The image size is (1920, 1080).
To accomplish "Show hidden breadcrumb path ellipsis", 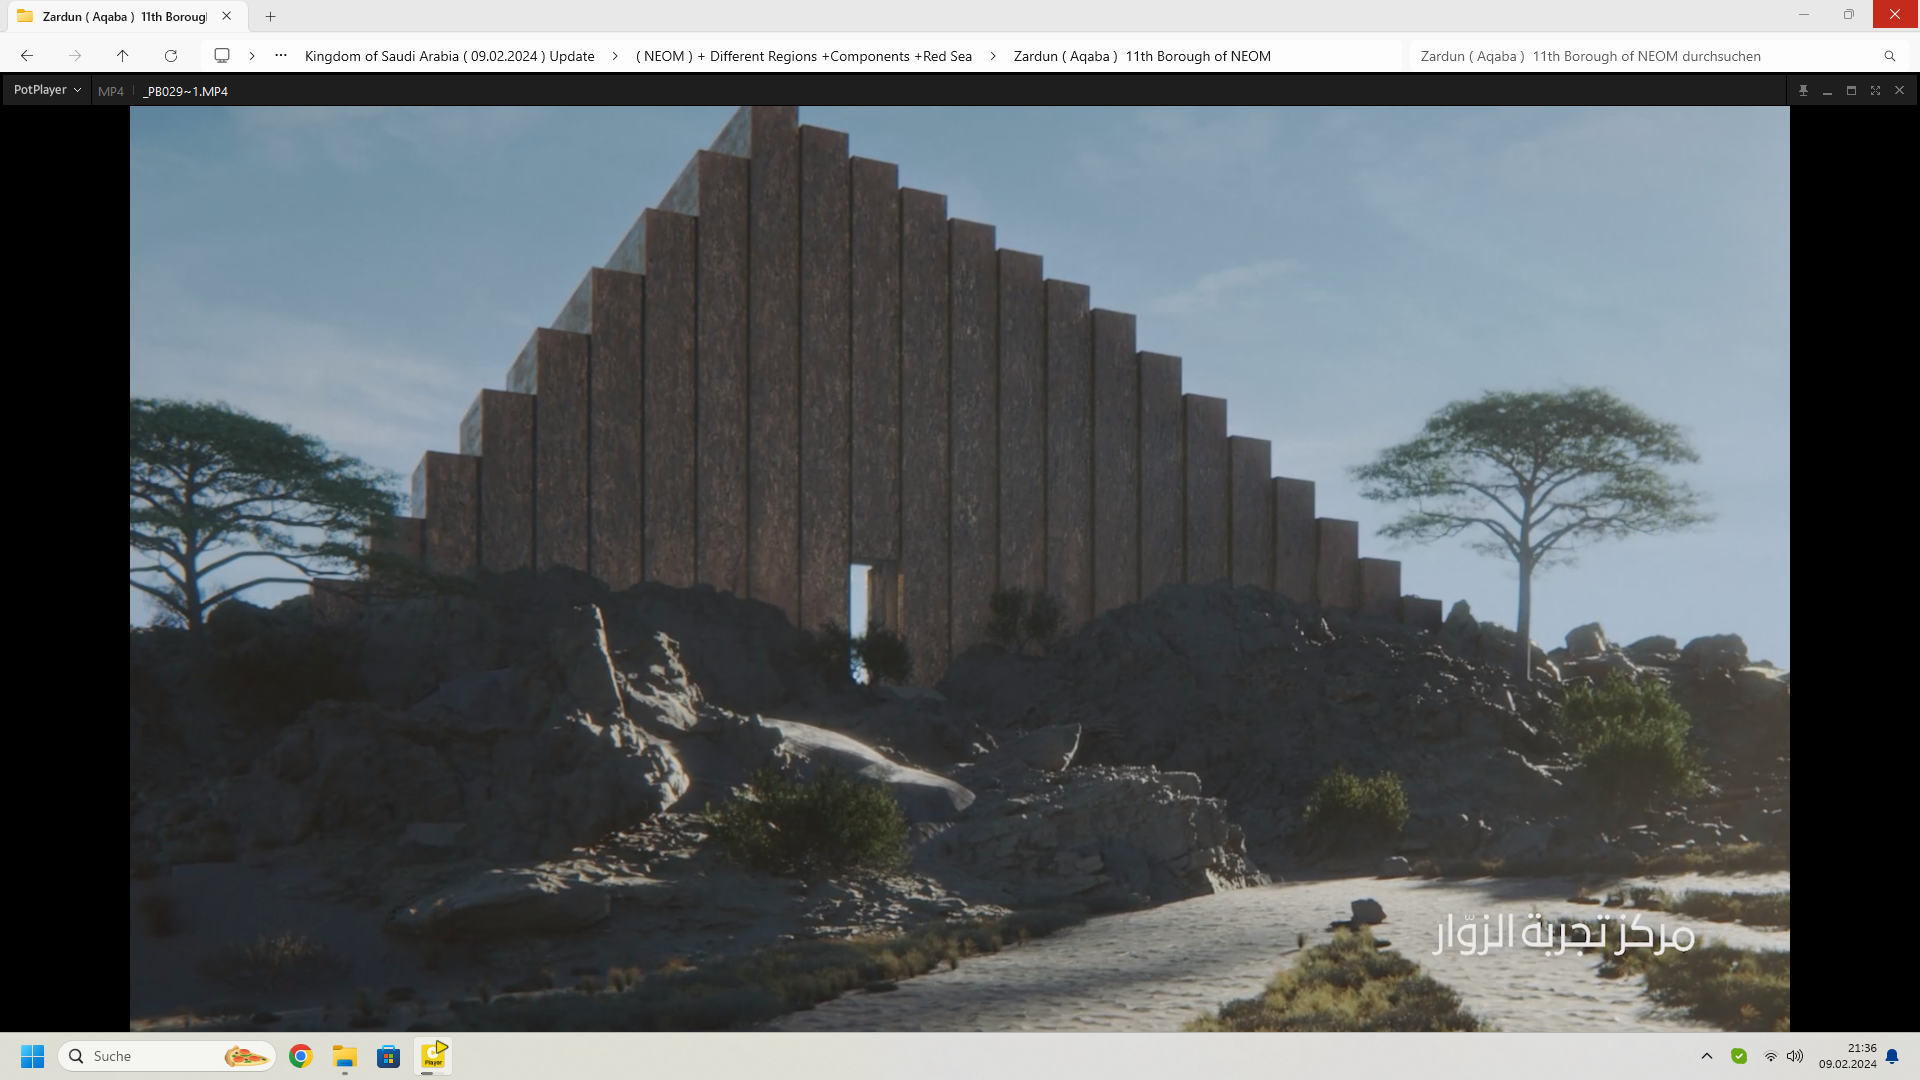I will coord(281,56).
